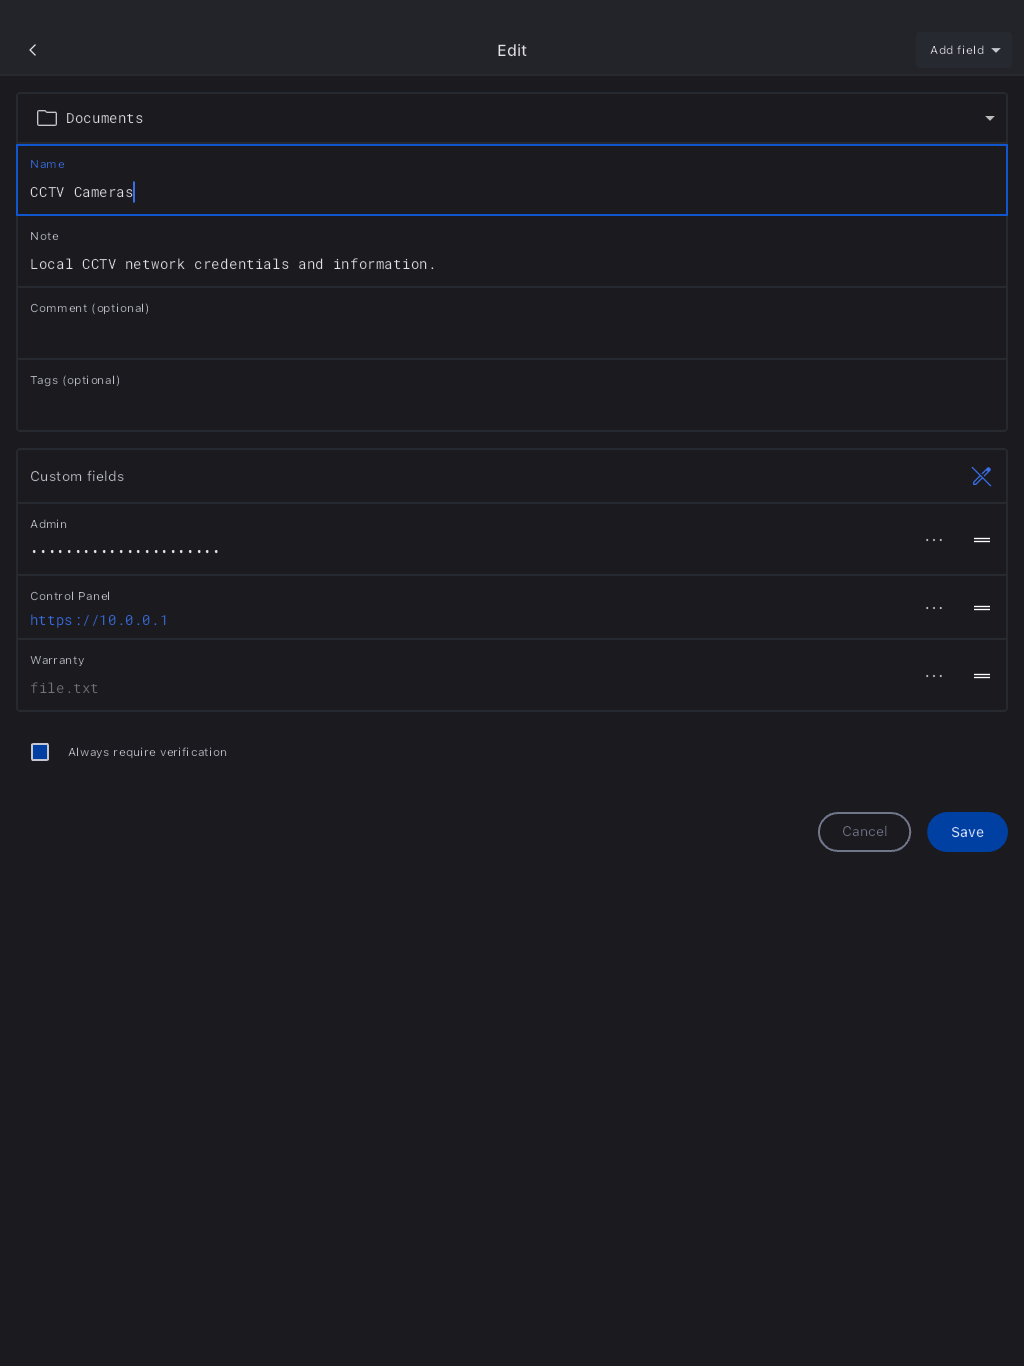The image size is (1024, 1366).
Task: Open the Add field dropdown
Action: click(964, 50)
